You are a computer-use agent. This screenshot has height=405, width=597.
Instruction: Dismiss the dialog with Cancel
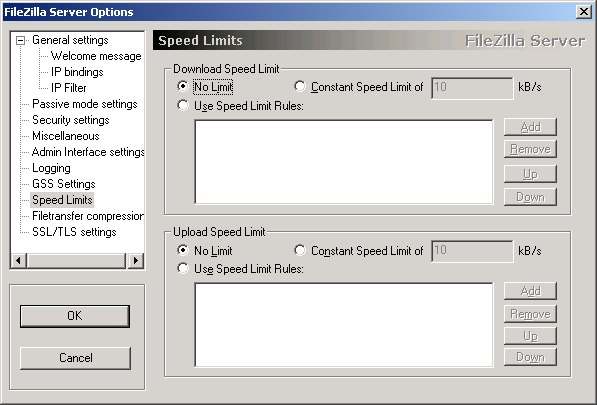point(75,358)
